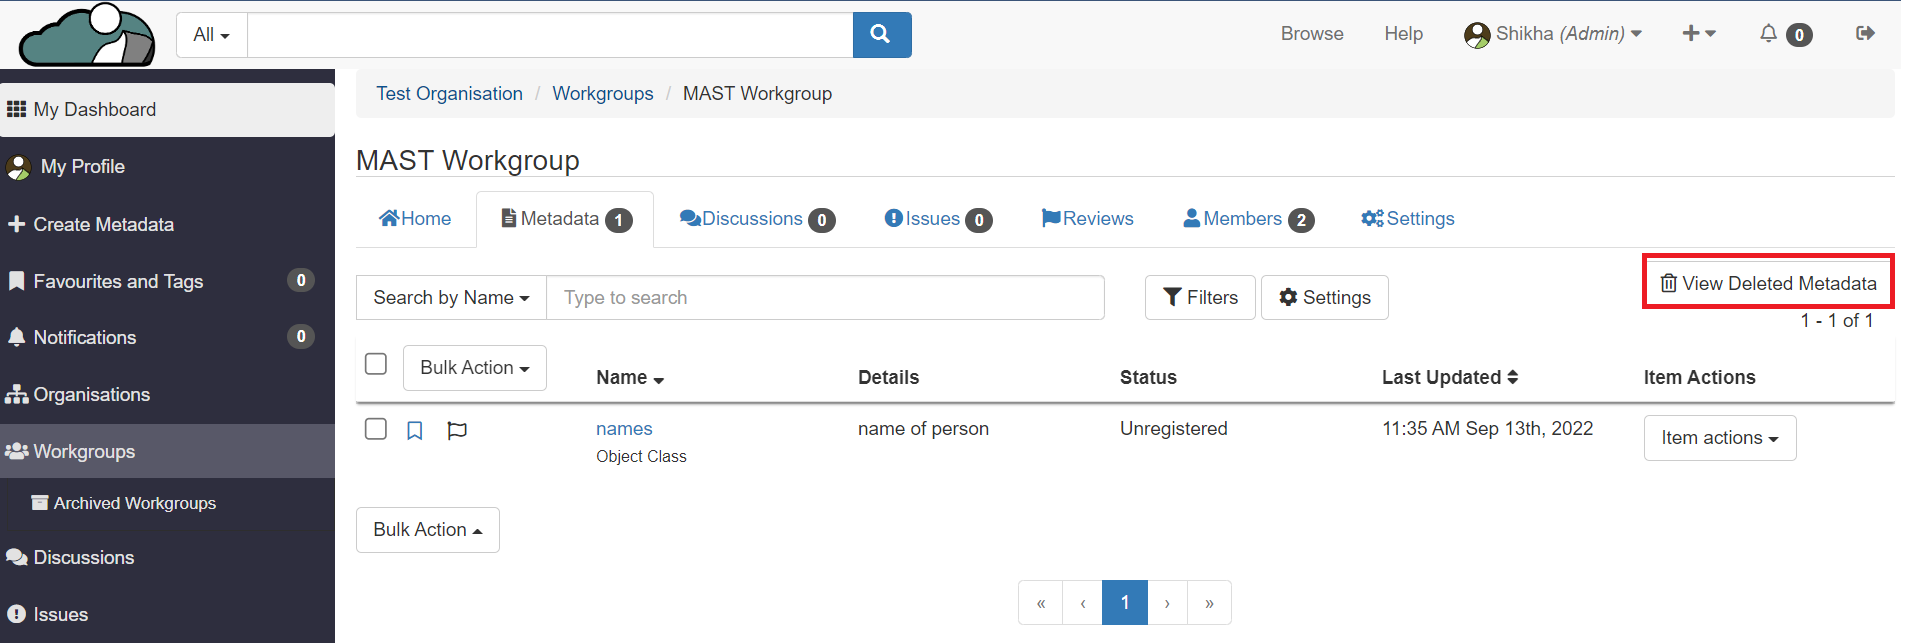
Task: Open the top Bulk Action dropdown
Action: click(474, 368)
